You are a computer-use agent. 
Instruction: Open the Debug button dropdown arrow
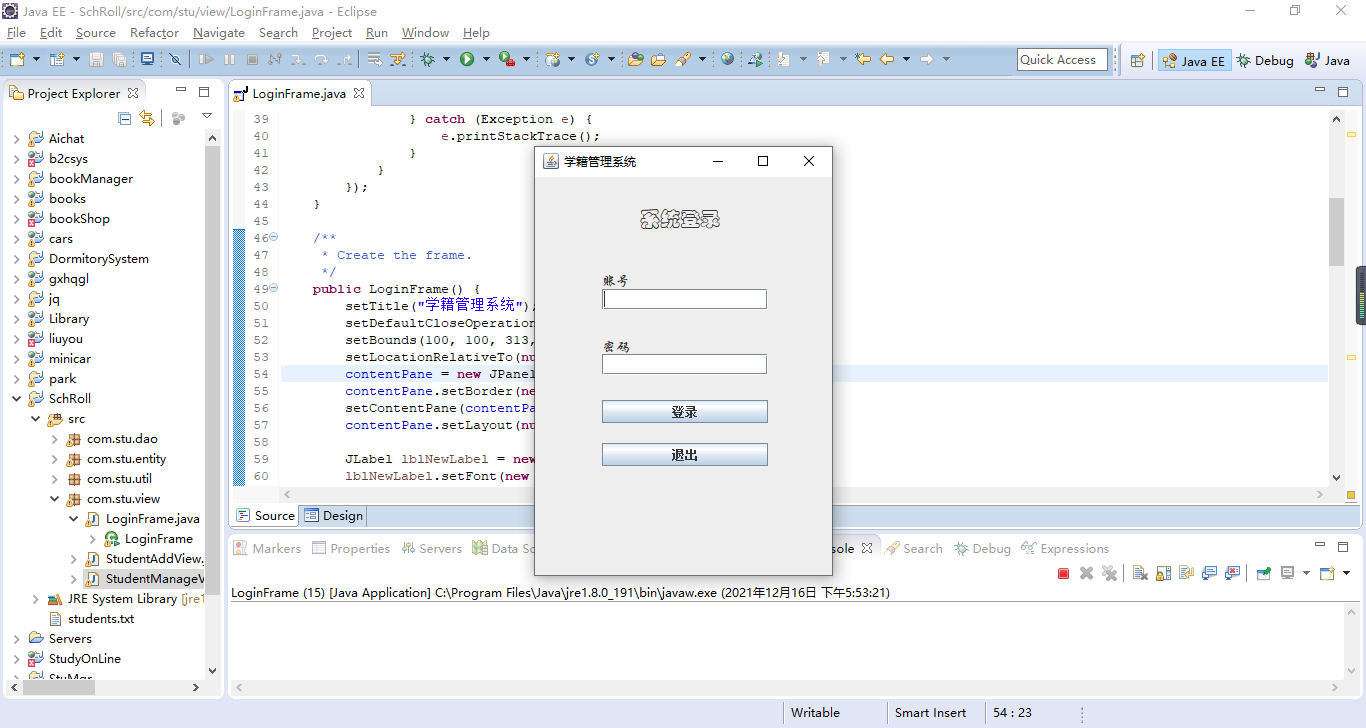(x=446, y=60)
